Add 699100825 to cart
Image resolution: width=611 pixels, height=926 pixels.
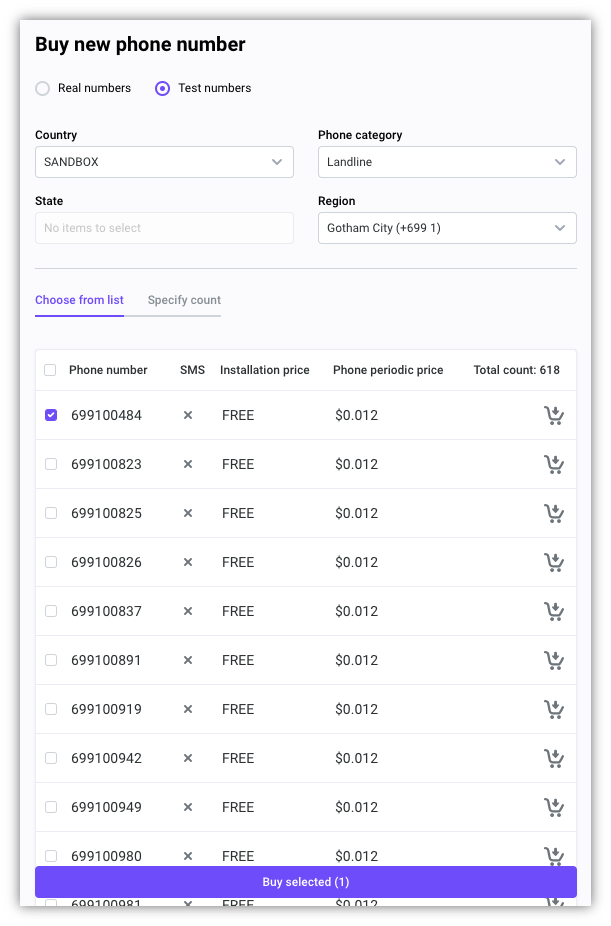pos(553,513)
